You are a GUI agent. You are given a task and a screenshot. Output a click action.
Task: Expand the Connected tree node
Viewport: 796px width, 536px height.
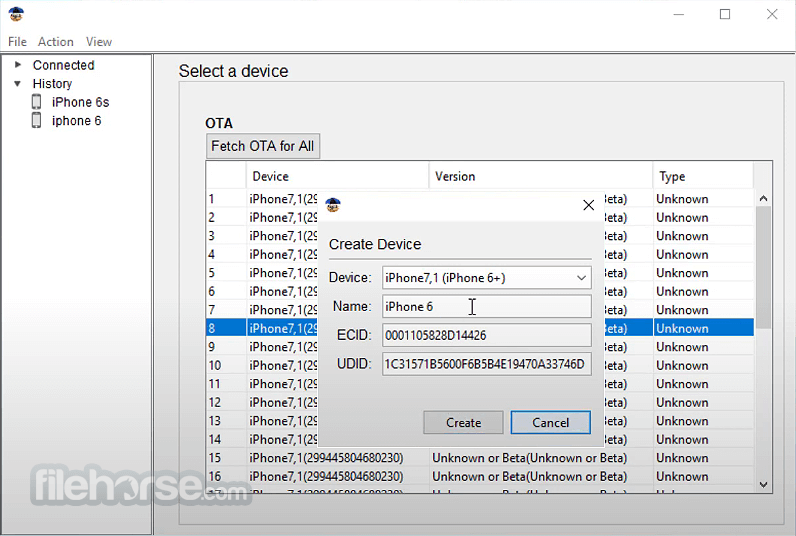click(x=18, y=64)
